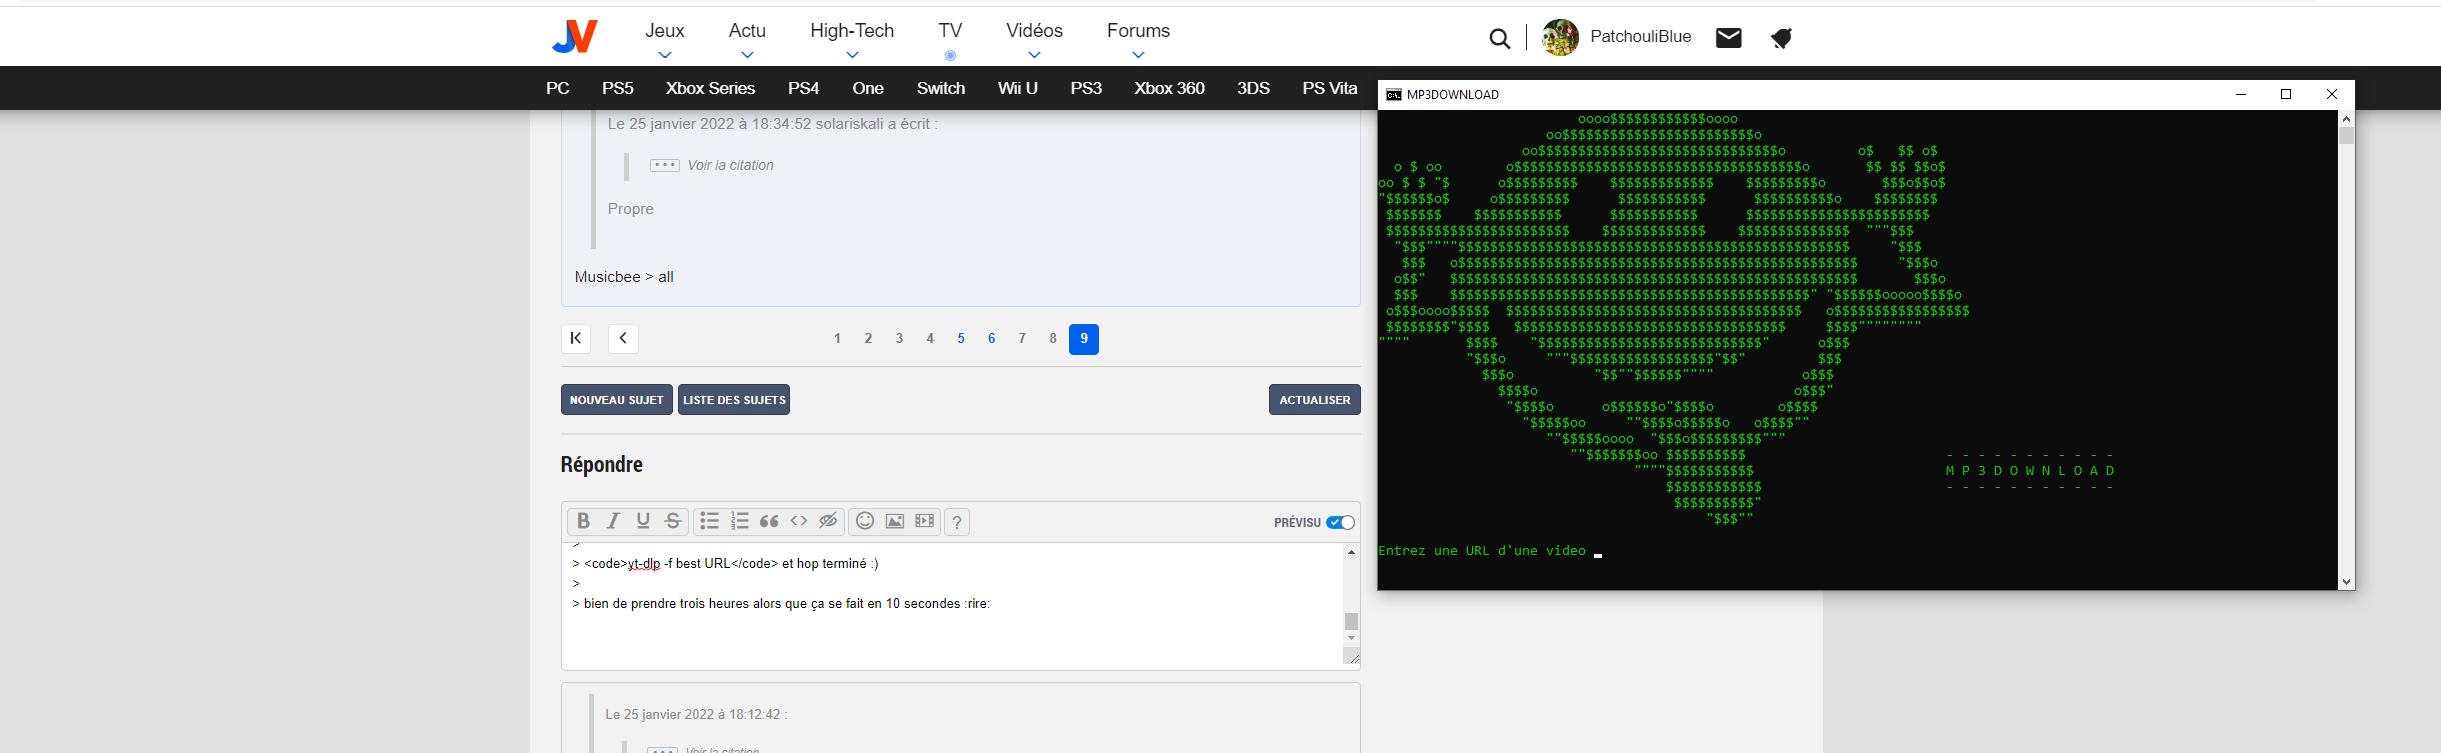The image size is (2441, 753).
Task: Apply bold formatting in reply editor
Action: (583, 521)
